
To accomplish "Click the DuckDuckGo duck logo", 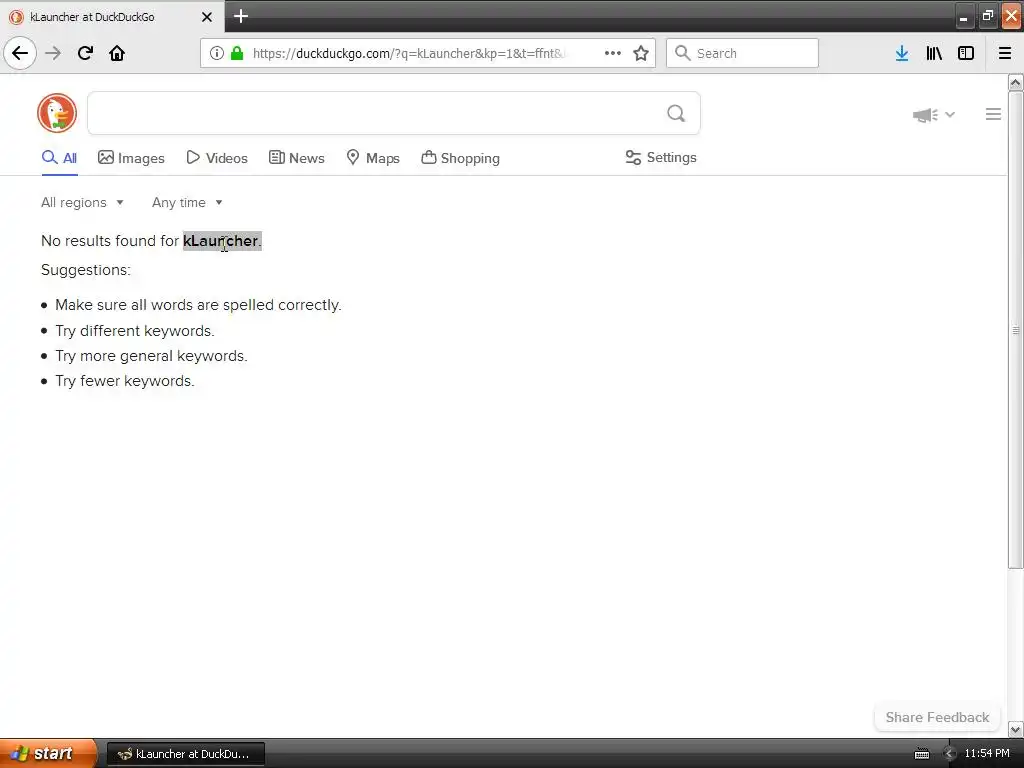I will (57, 113).
